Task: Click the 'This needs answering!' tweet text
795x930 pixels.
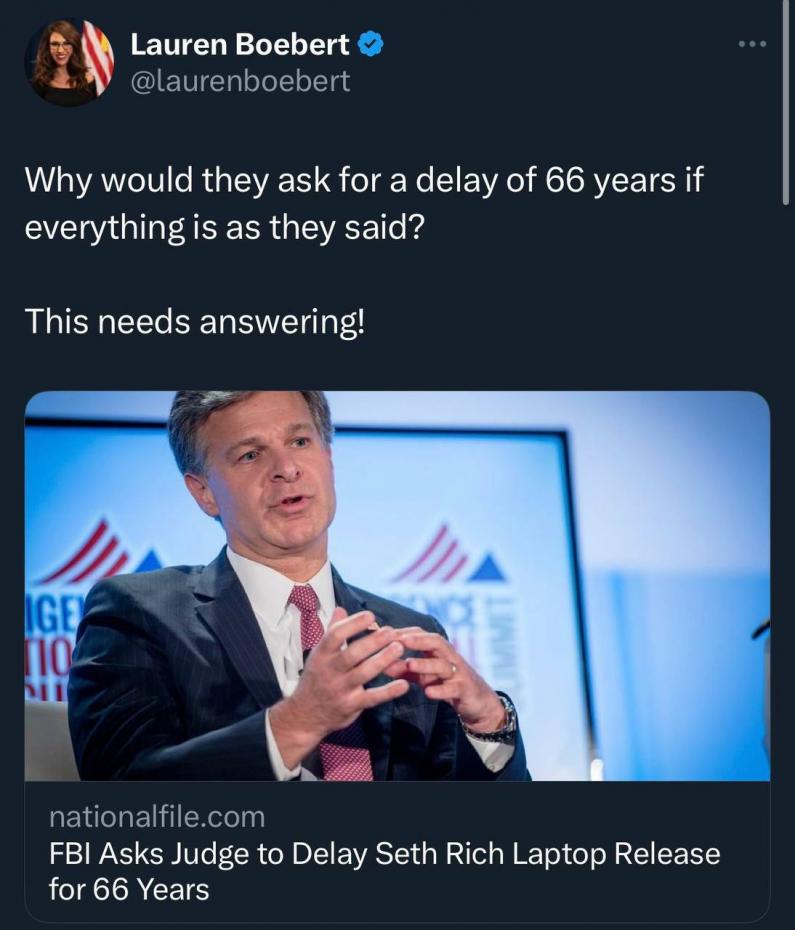Action: [195, 321]
